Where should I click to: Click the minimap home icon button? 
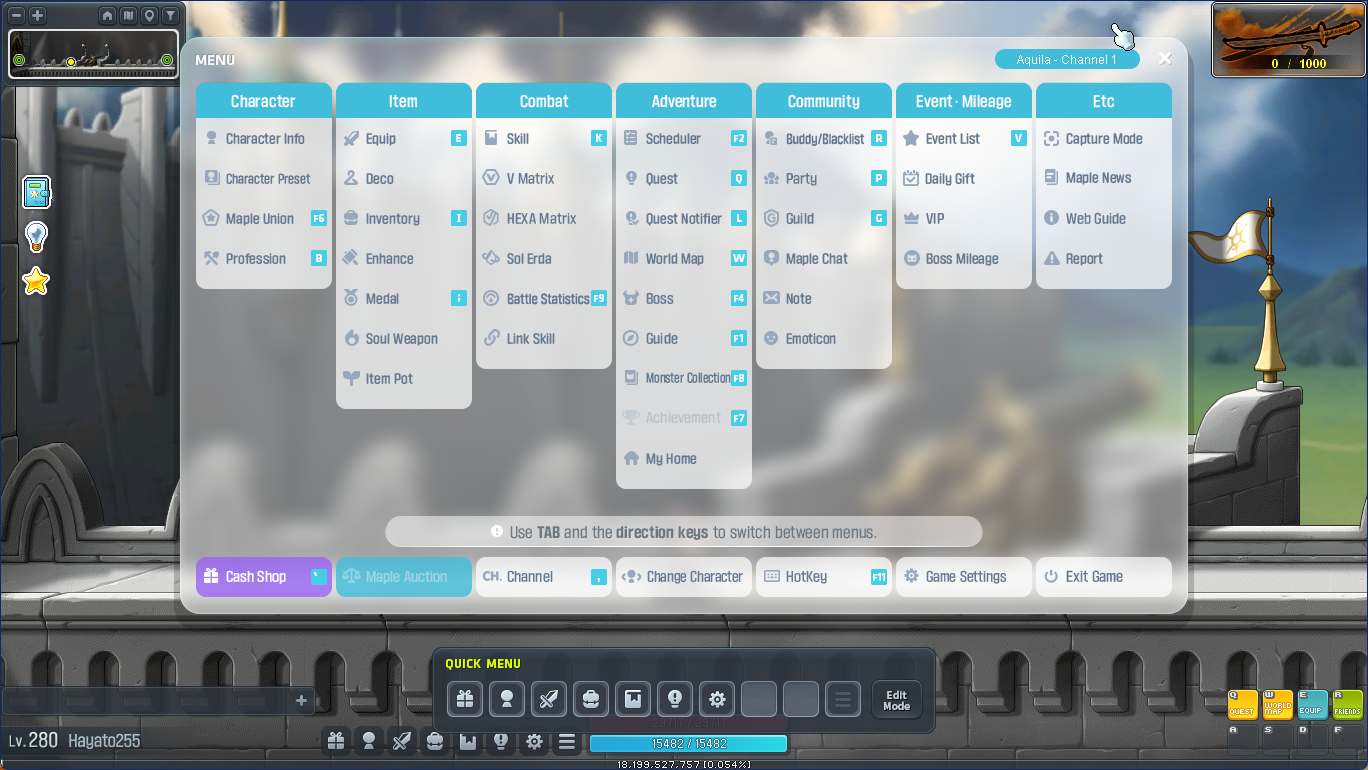tap(108, 16)
